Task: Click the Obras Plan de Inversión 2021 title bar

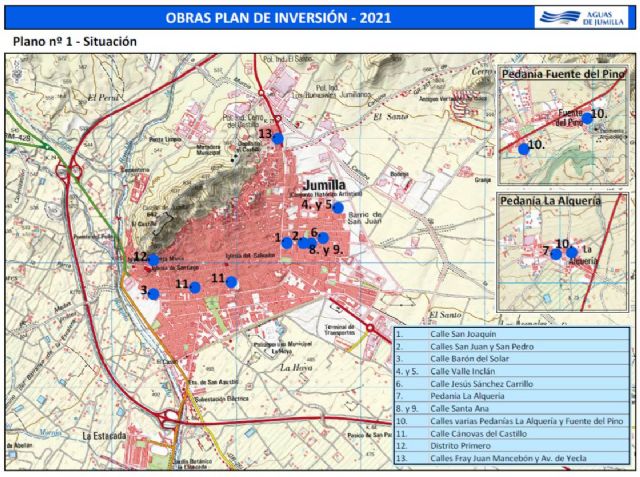Action: pos(280,17)
